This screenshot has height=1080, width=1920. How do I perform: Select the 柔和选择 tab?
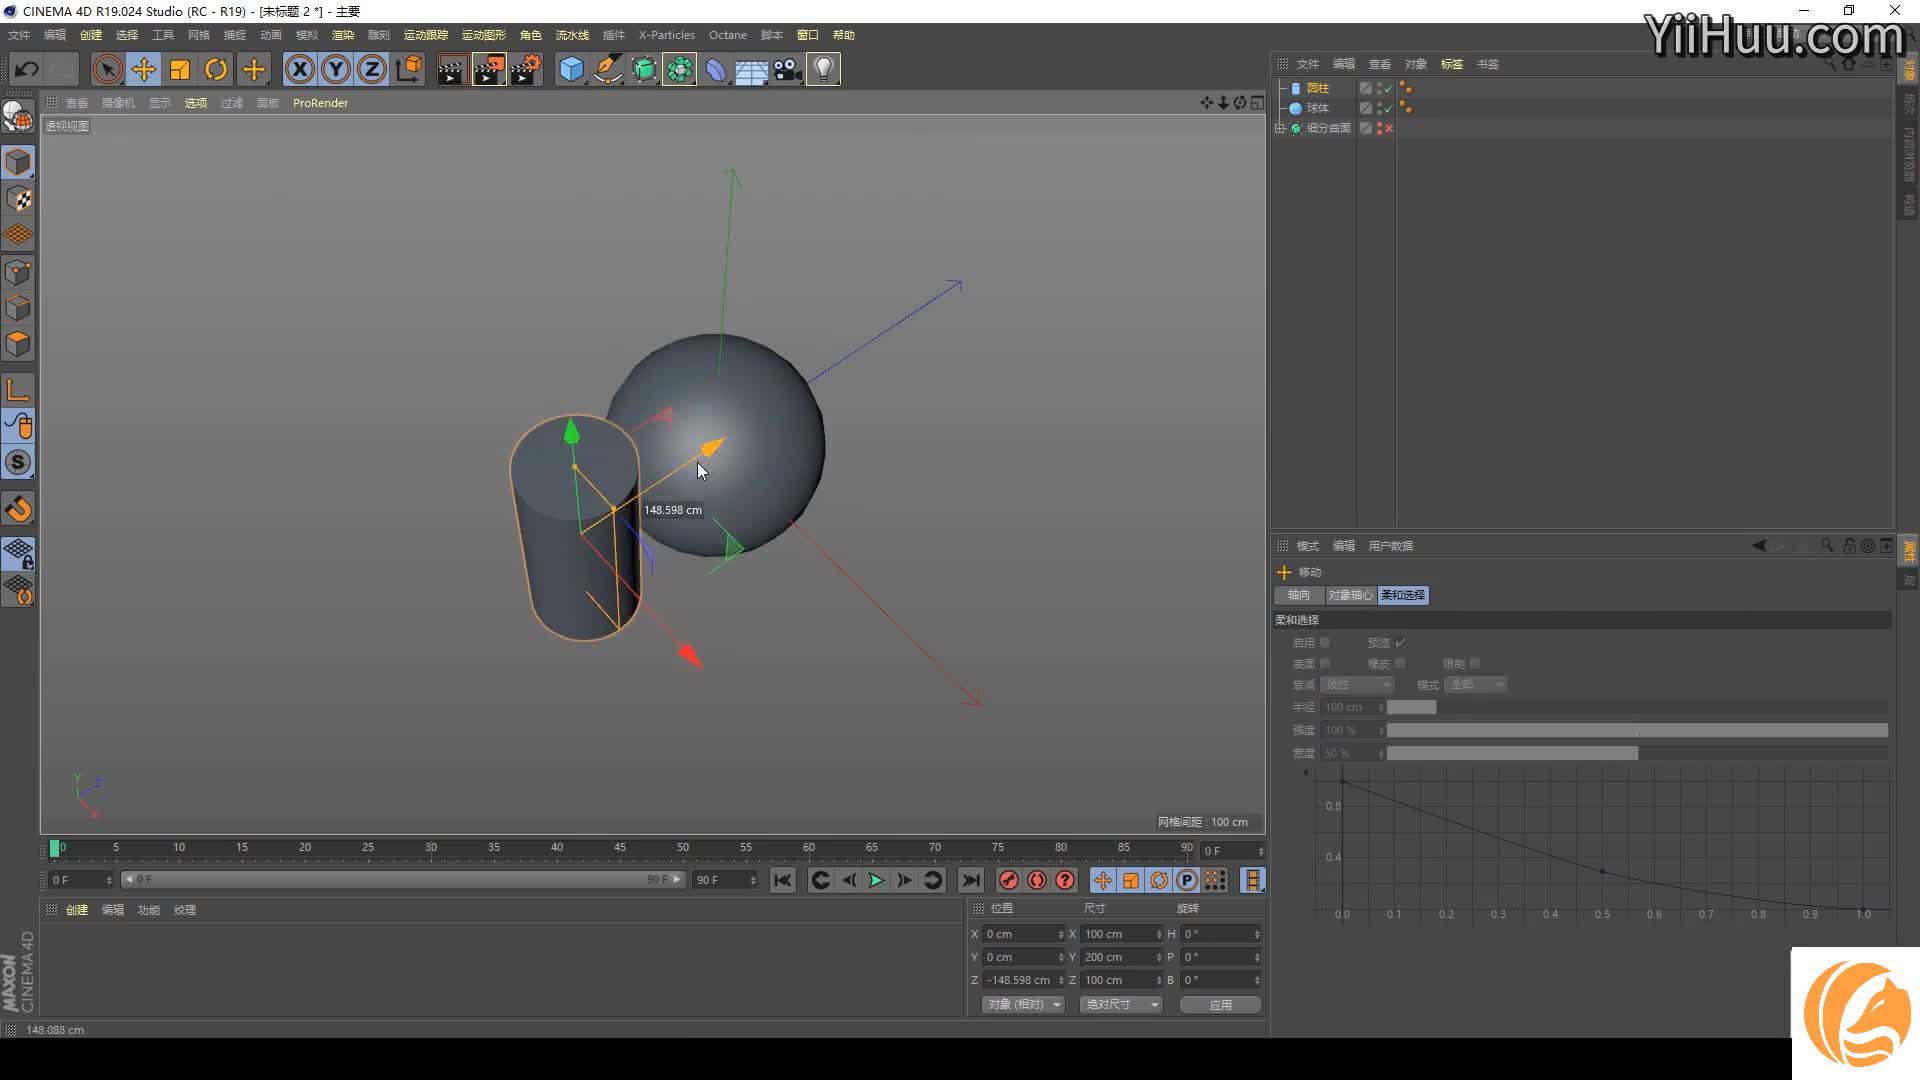pyautogui.click(x=1403, y=595)
